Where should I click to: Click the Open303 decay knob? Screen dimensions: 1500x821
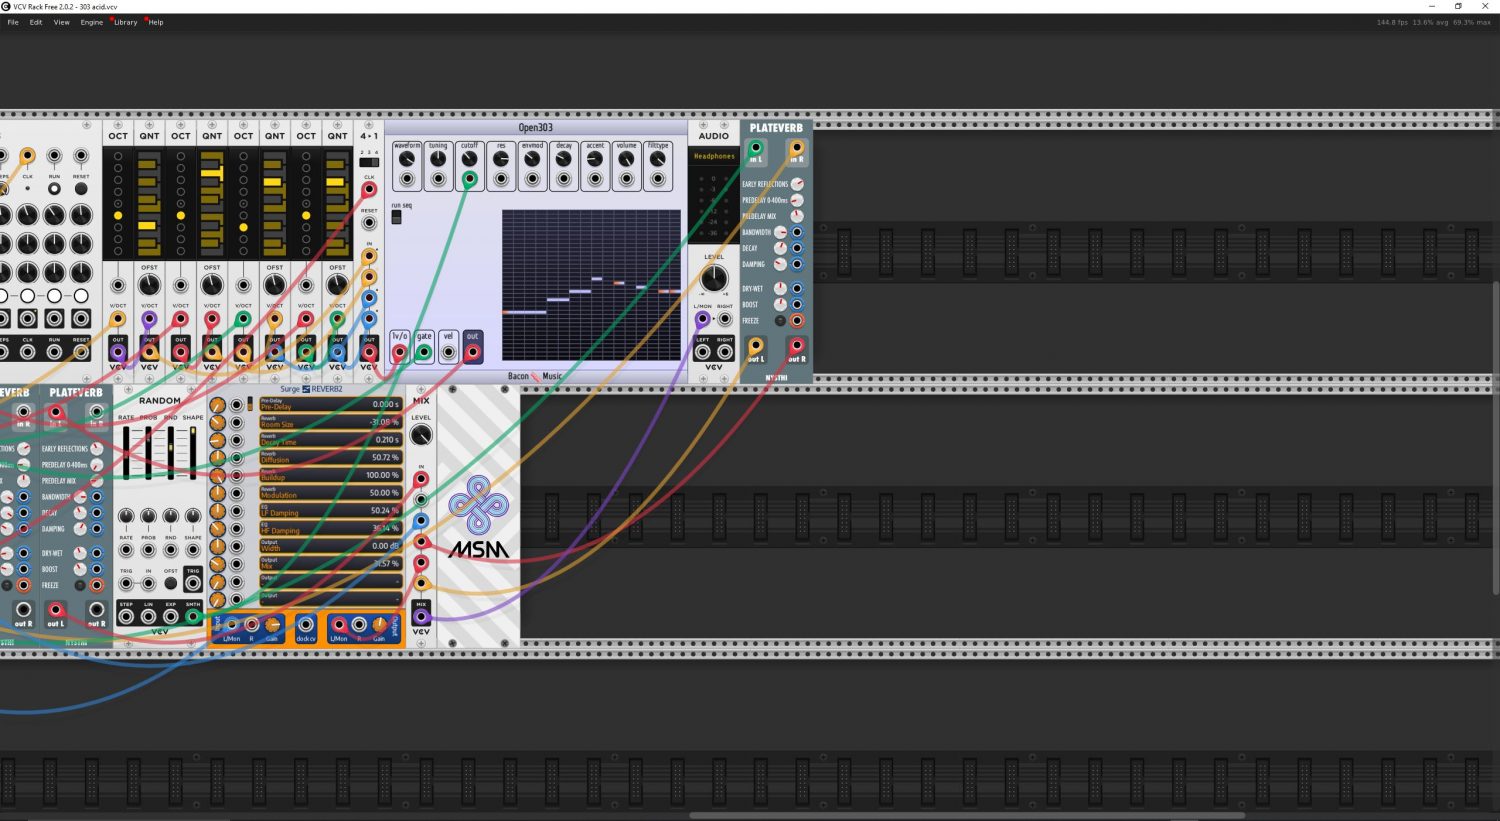[x=564, y=159]
